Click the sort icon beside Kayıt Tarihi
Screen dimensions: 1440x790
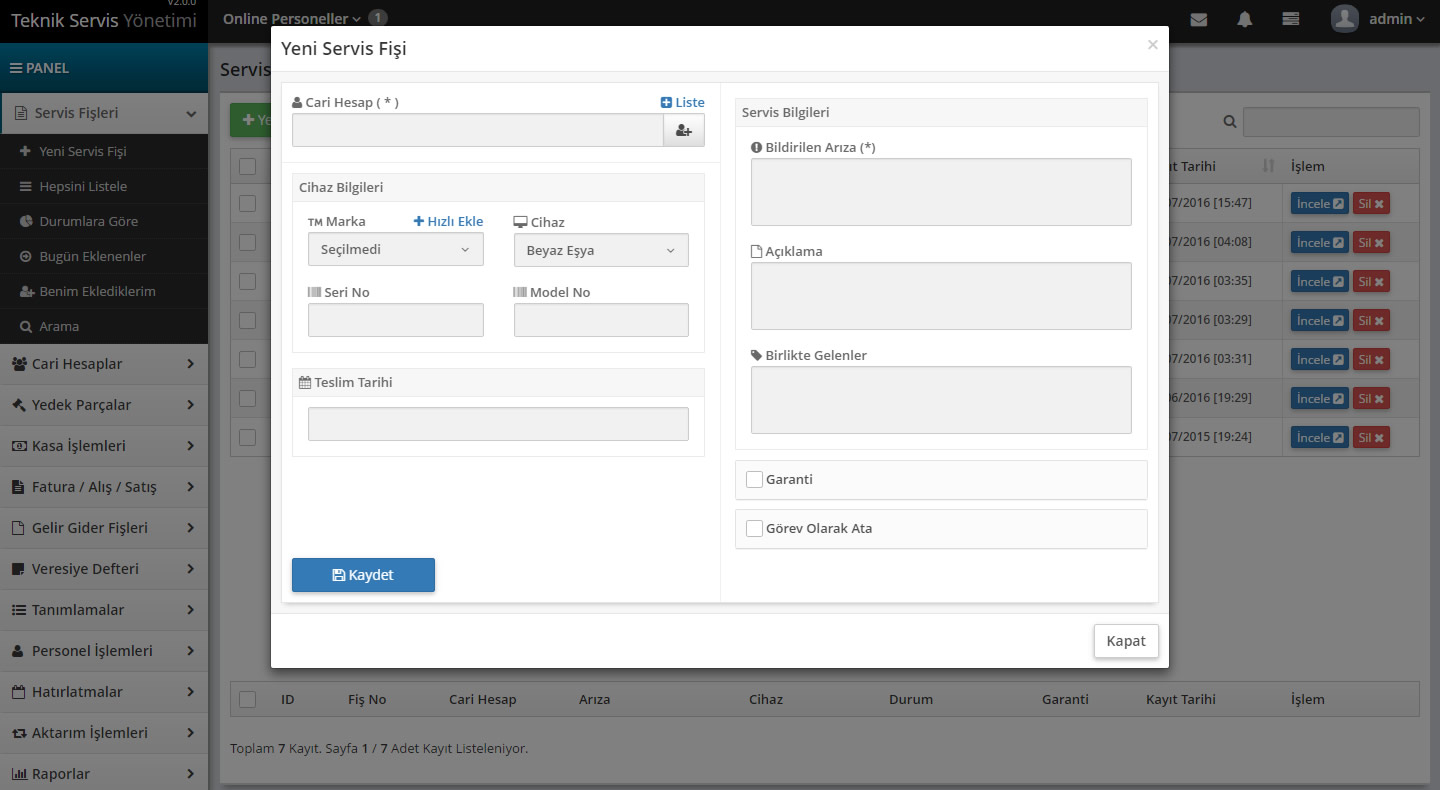1269,166
